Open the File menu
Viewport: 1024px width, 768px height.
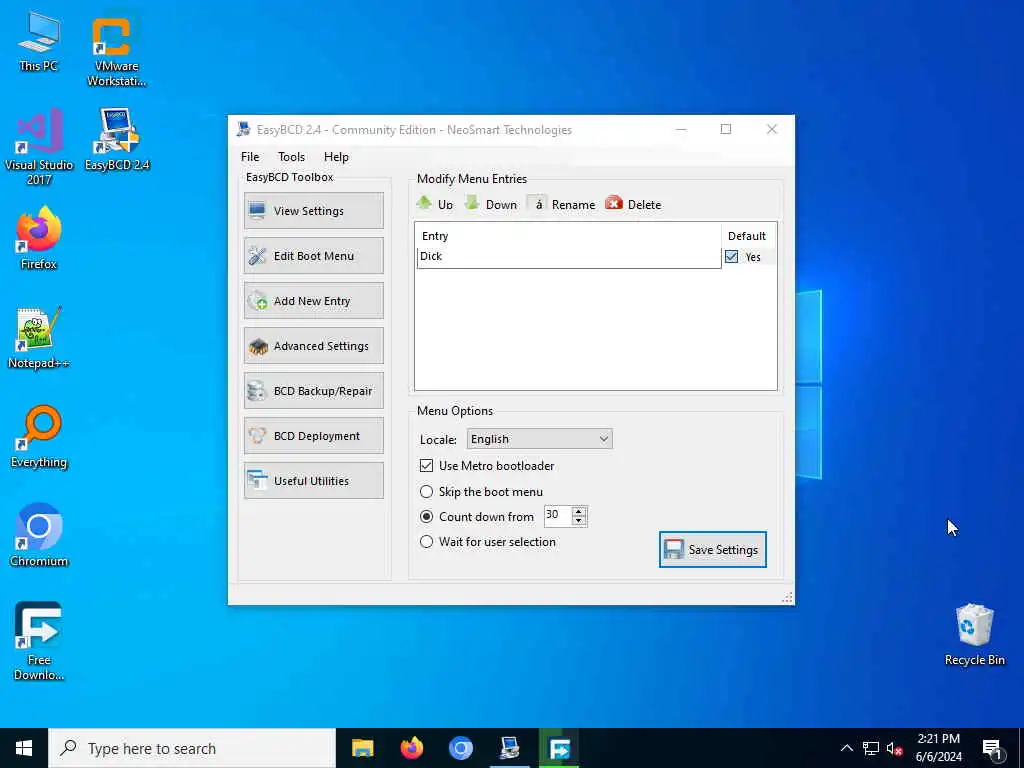point(249,157)
